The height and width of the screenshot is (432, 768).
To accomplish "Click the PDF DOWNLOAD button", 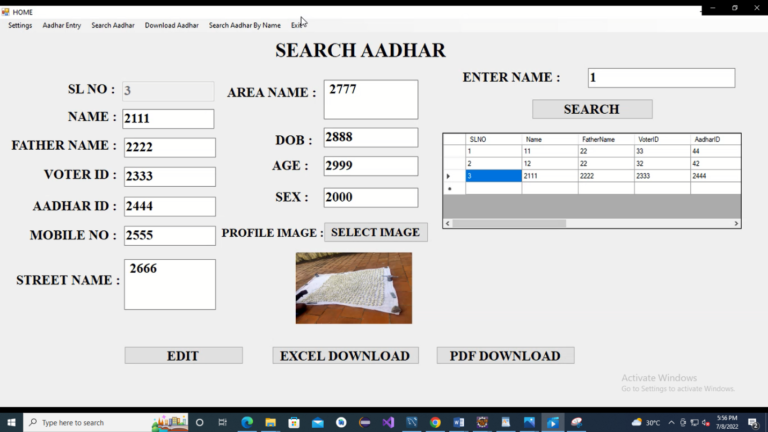I will click(x=505, y=356).
